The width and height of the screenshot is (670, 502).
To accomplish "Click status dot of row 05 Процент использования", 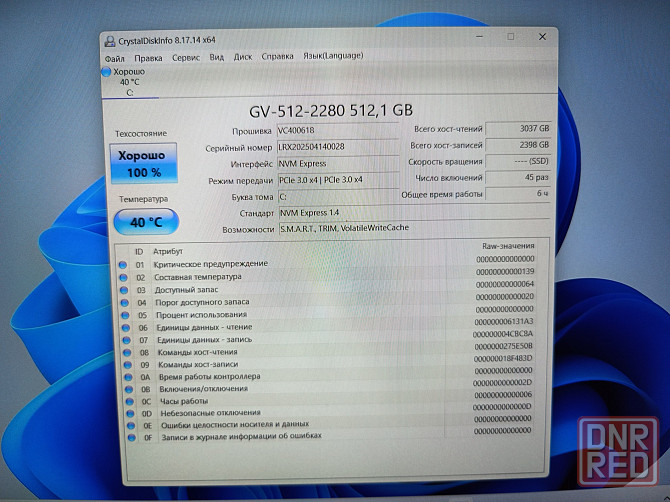I will tap(125, 315).
